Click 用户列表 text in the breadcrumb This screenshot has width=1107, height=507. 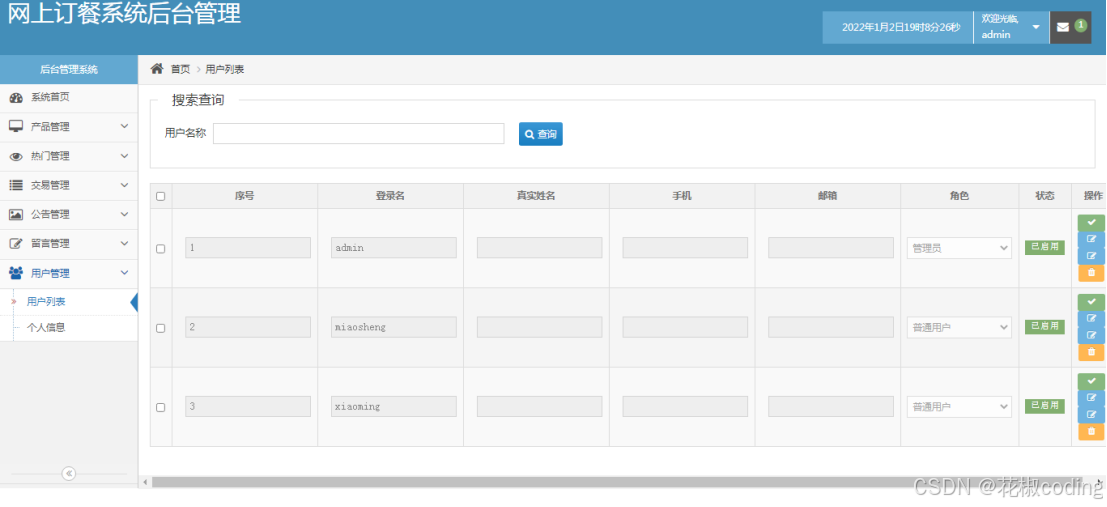point(225,69)
